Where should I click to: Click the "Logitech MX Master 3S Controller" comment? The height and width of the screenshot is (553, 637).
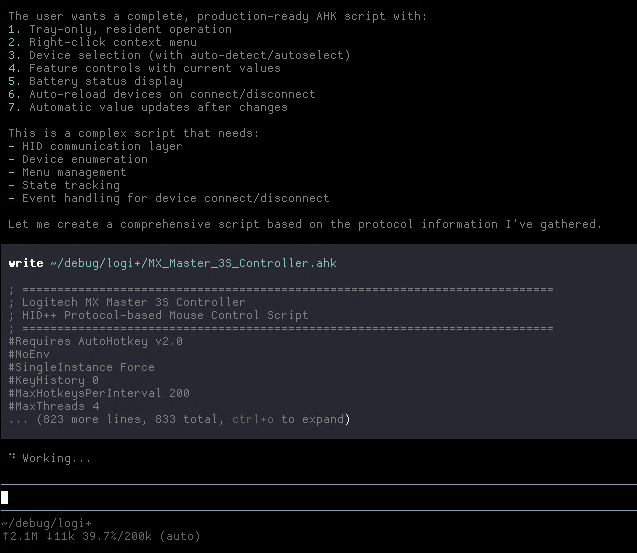coord(133,302)
